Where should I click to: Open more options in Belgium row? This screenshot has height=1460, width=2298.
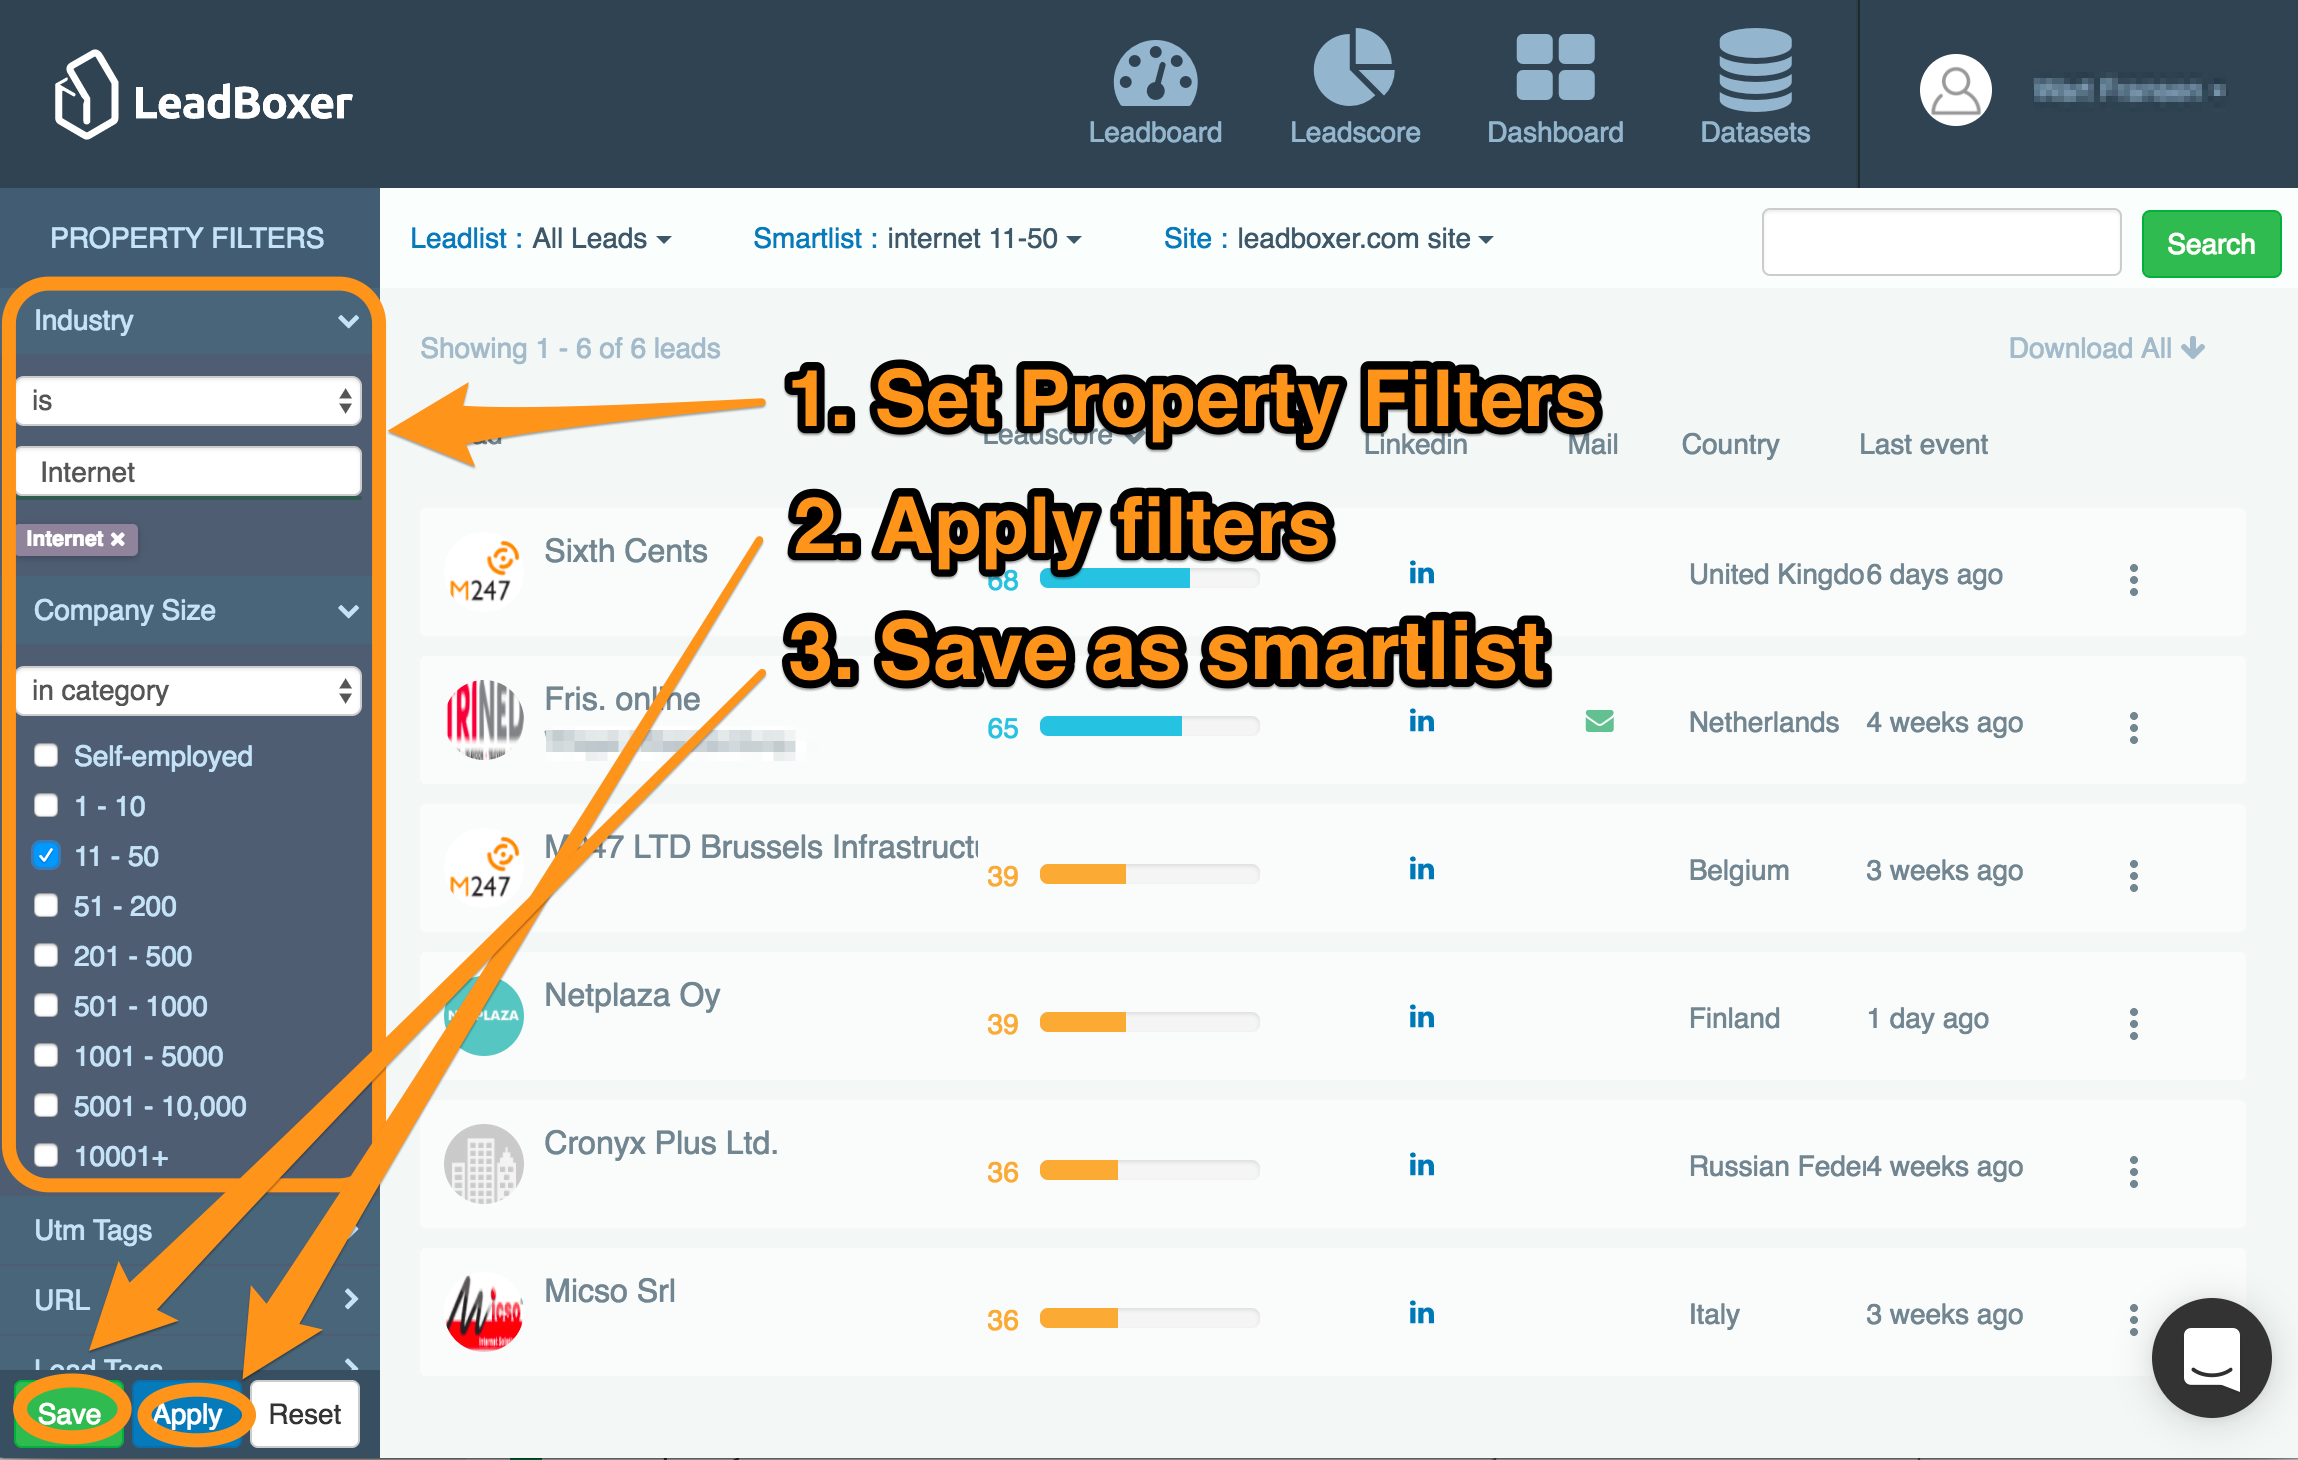[2133, 875]
